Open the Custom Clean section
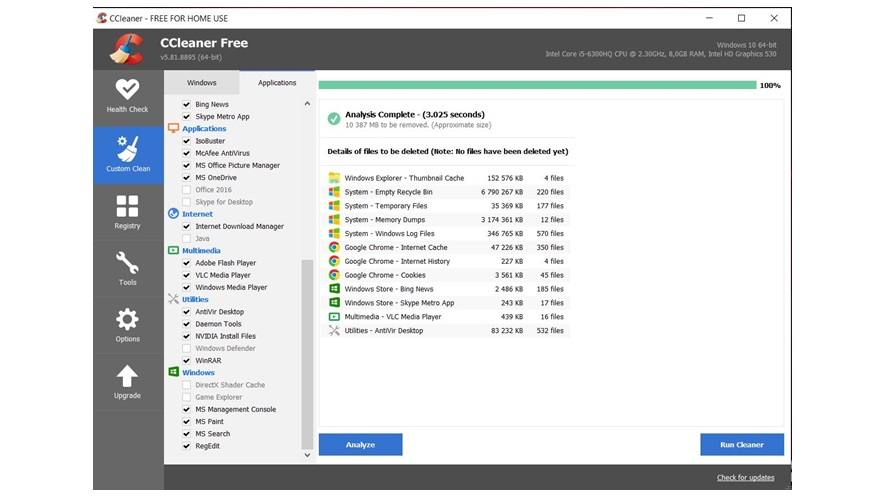Viewport: 870px width, 500px height. (128, 155)
